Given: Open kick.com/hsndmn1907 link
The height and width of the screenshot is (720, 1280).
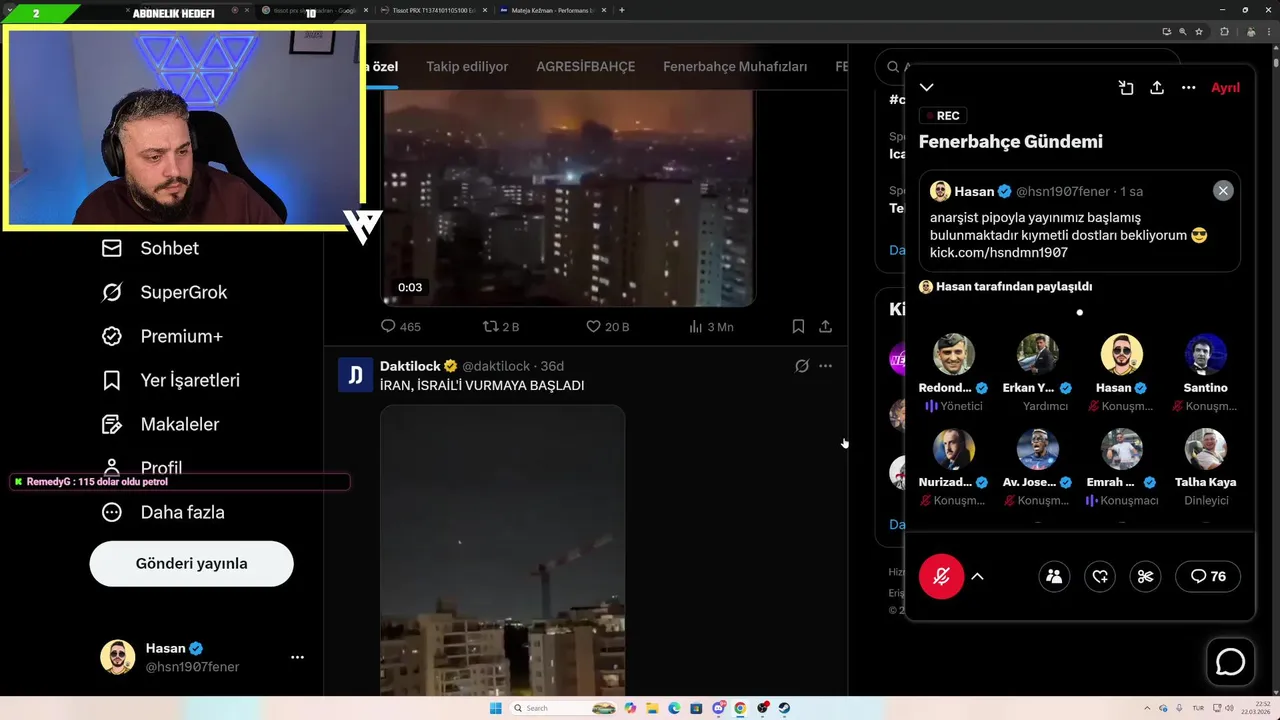Looking at the screenshot, I should [x=998, y=253].
